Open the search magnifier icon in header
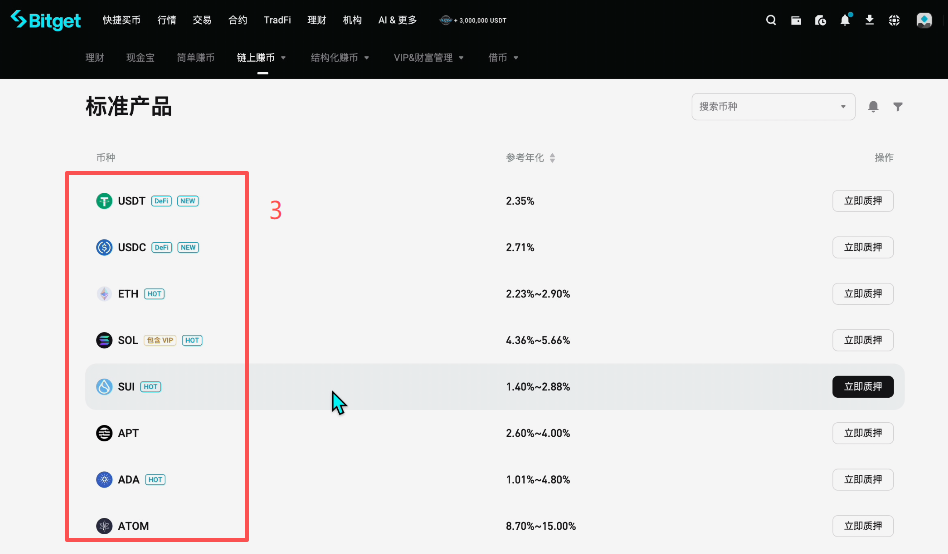Image resolution: width=948 pixels, height=554 pixels. pyautogui.click(x=771, y=20)
